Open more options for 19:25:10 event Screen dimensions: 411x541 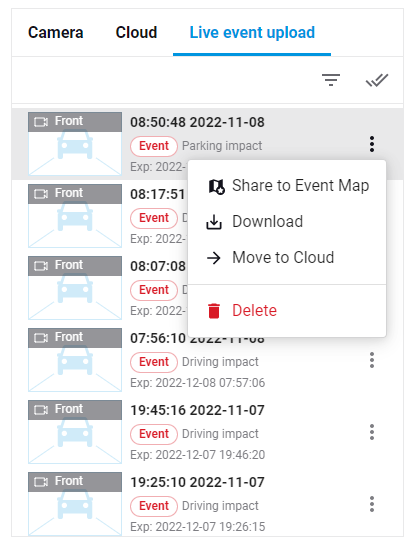point(372,504)
